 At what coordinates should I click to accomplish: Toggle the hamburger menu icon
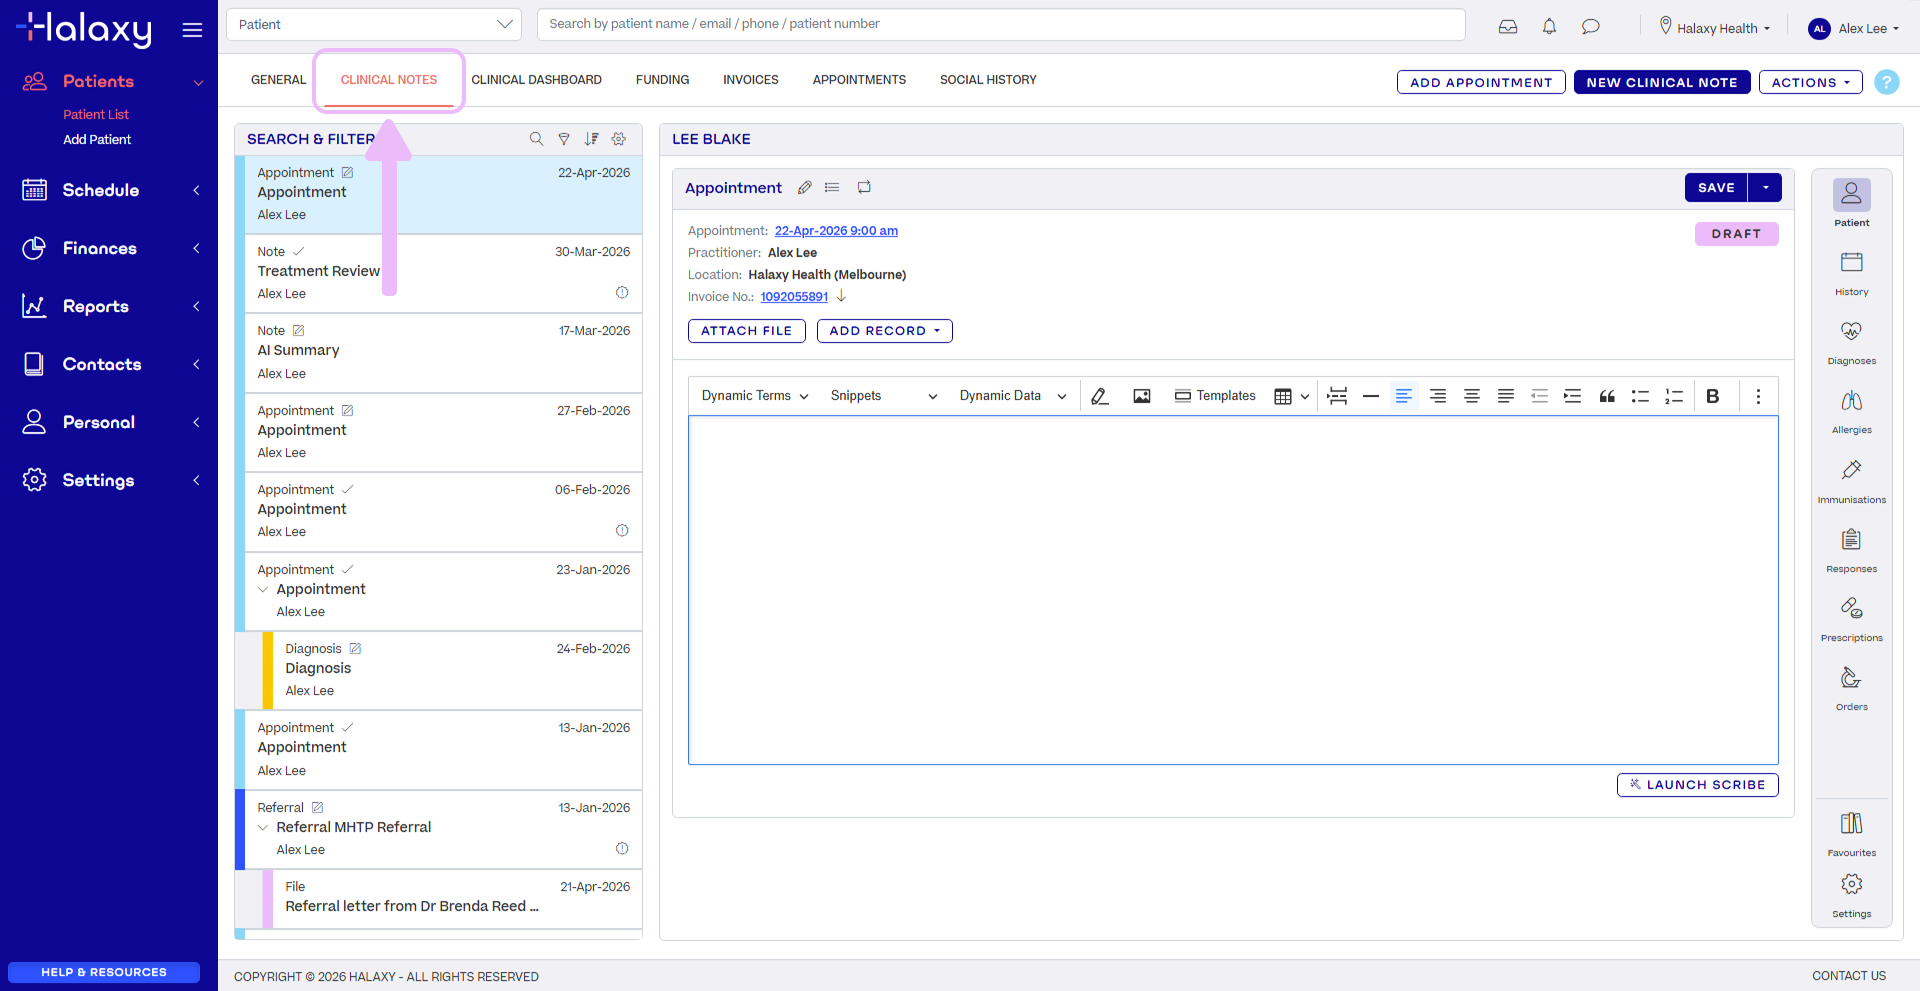193,30
